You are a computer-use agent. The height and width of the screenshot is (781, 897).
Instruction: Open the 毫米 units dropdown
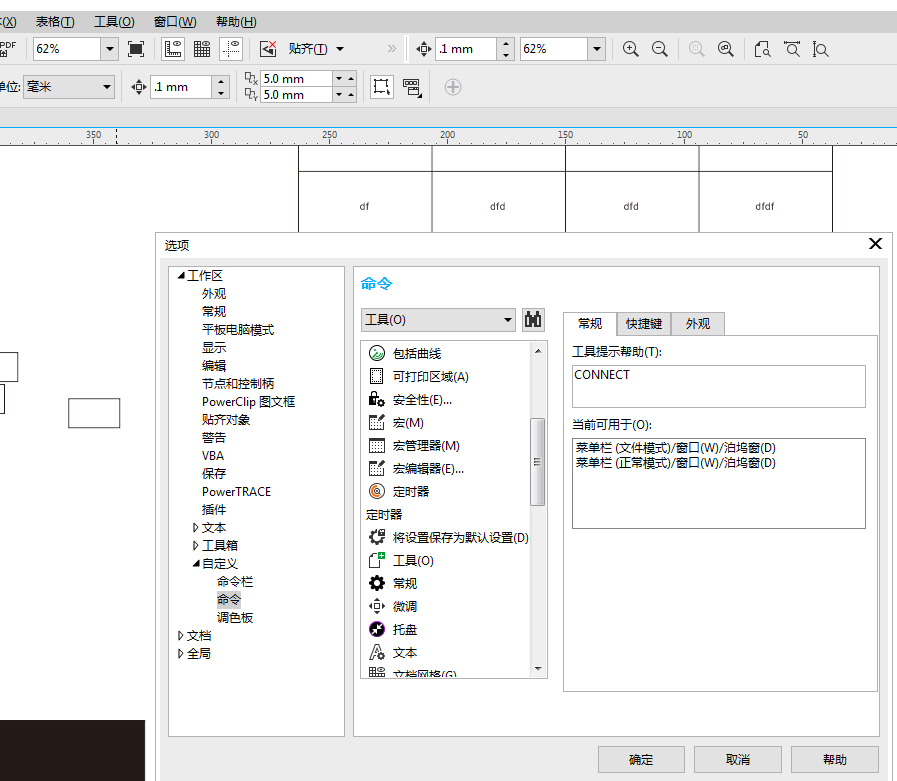pos(106,87)
